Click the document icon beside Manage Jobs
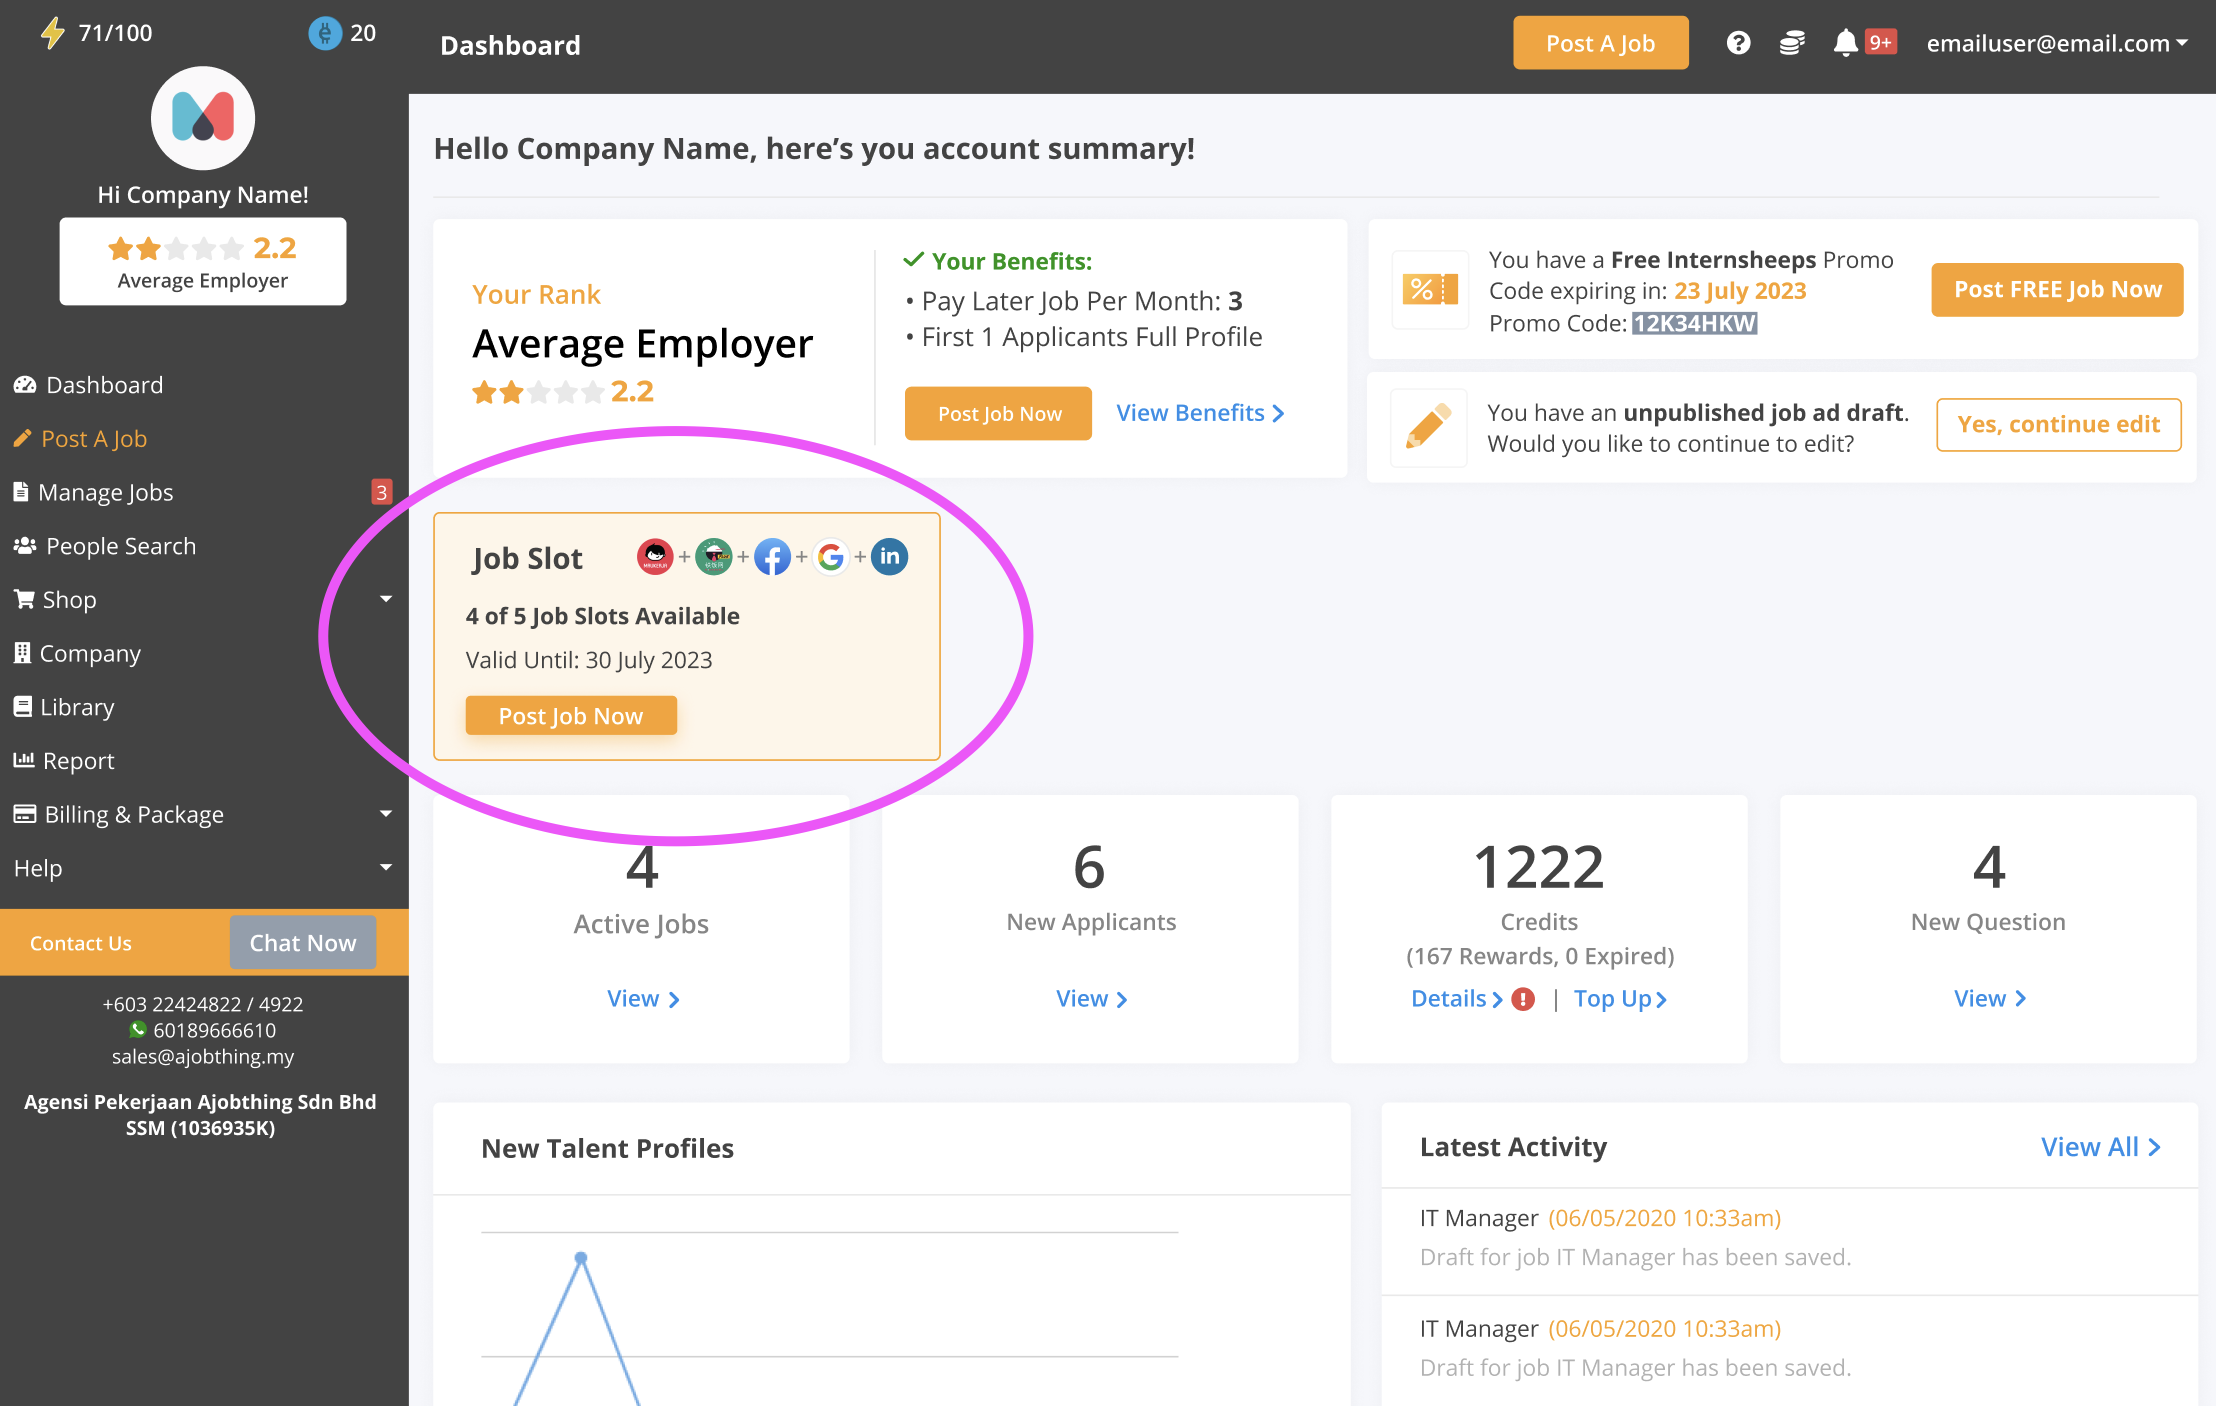2216x1406 pixels. pyautogui.click(x=21, y=492)
